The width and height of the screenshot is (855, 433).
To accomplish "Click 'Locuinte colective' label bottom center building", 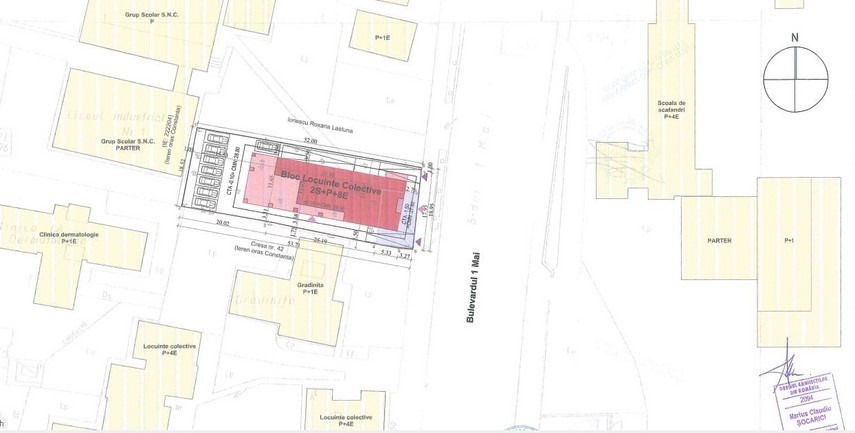I will 346,420.
